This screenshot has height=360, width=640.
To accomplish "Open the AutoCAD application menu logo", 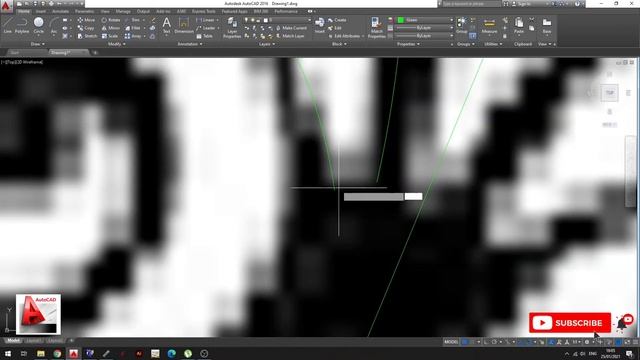I will click(6, 6).
